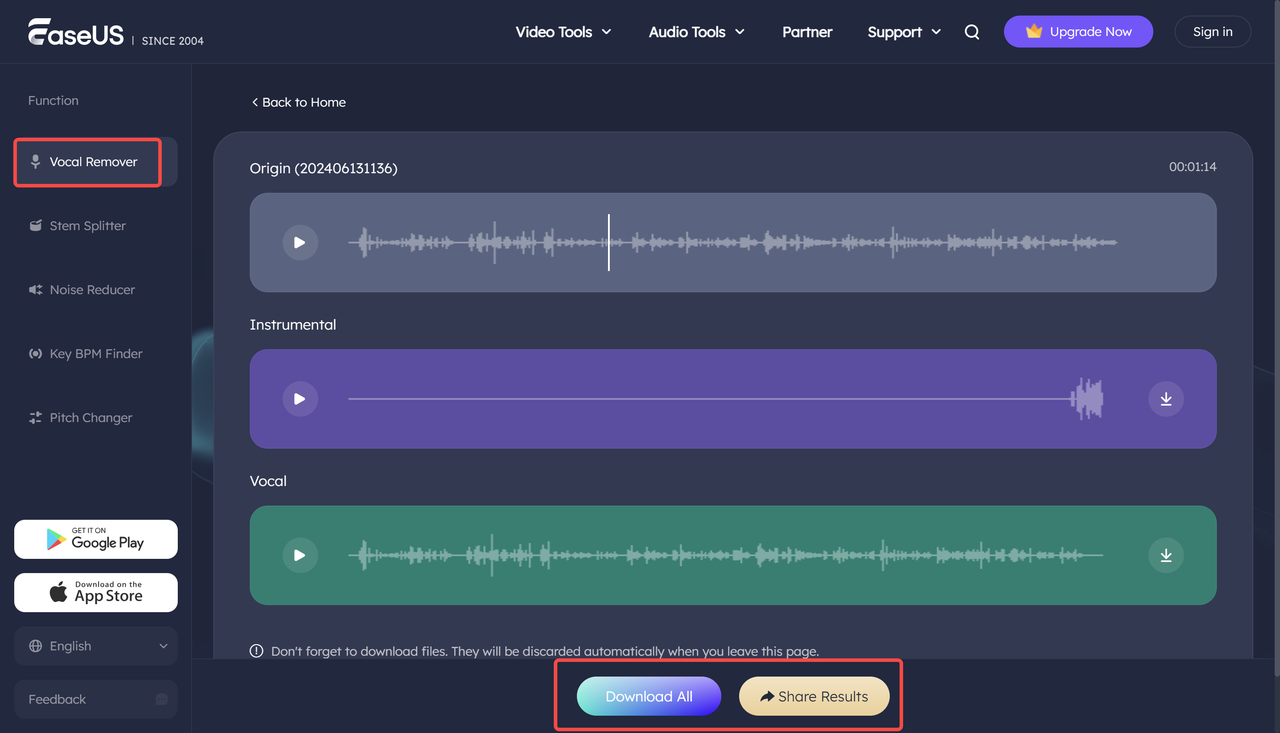Share the processed results
Viewport: 1280px width, 733px height.
coord(814,695)
